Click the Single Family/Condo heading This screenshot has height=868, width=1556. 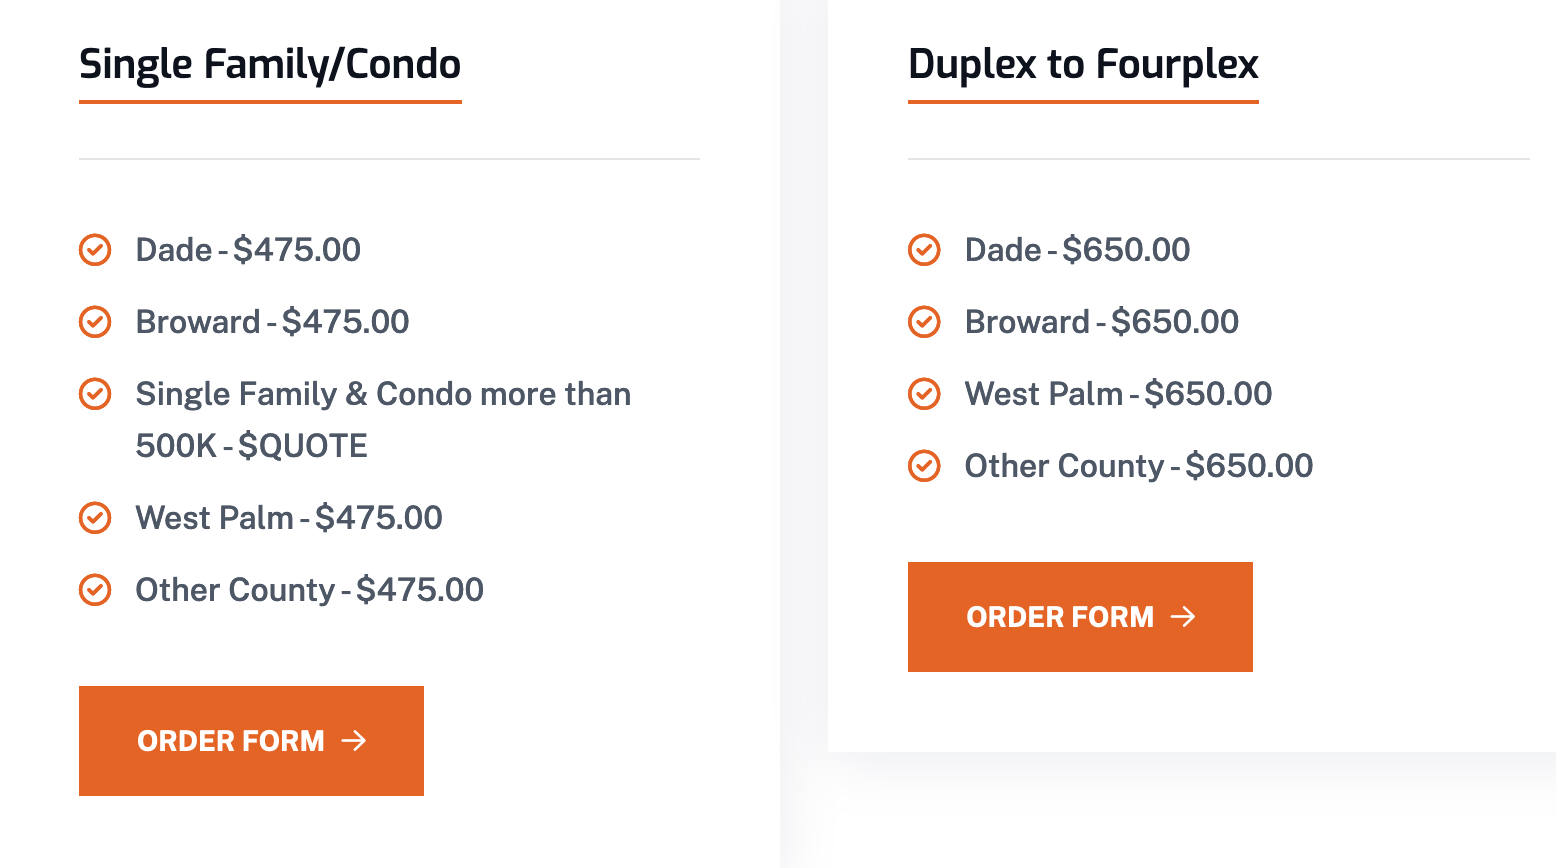(270, 64)
